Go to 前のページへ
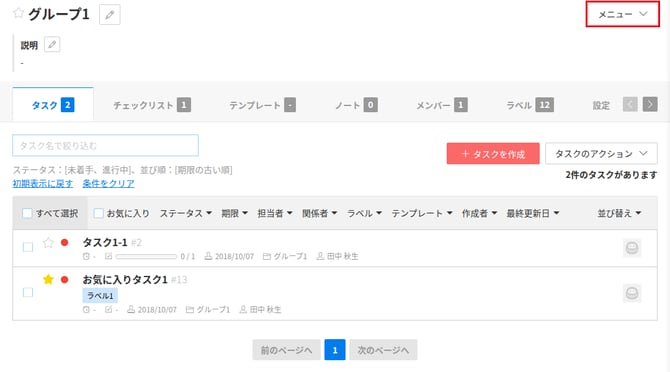This screenshot has width=670, height=372. click(x=286, y=350)
